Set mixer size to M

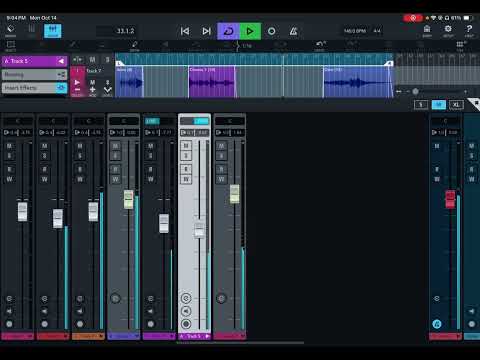pos(439,105)
